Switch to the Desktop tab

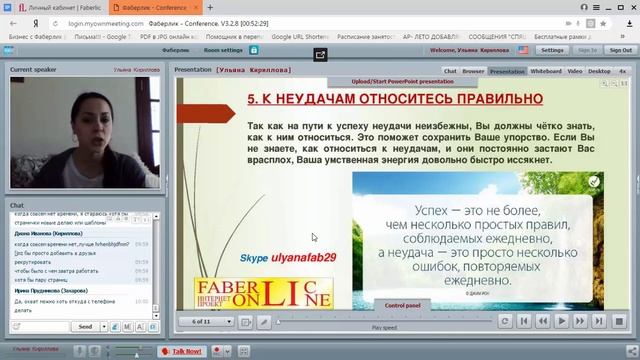(599, 71)
